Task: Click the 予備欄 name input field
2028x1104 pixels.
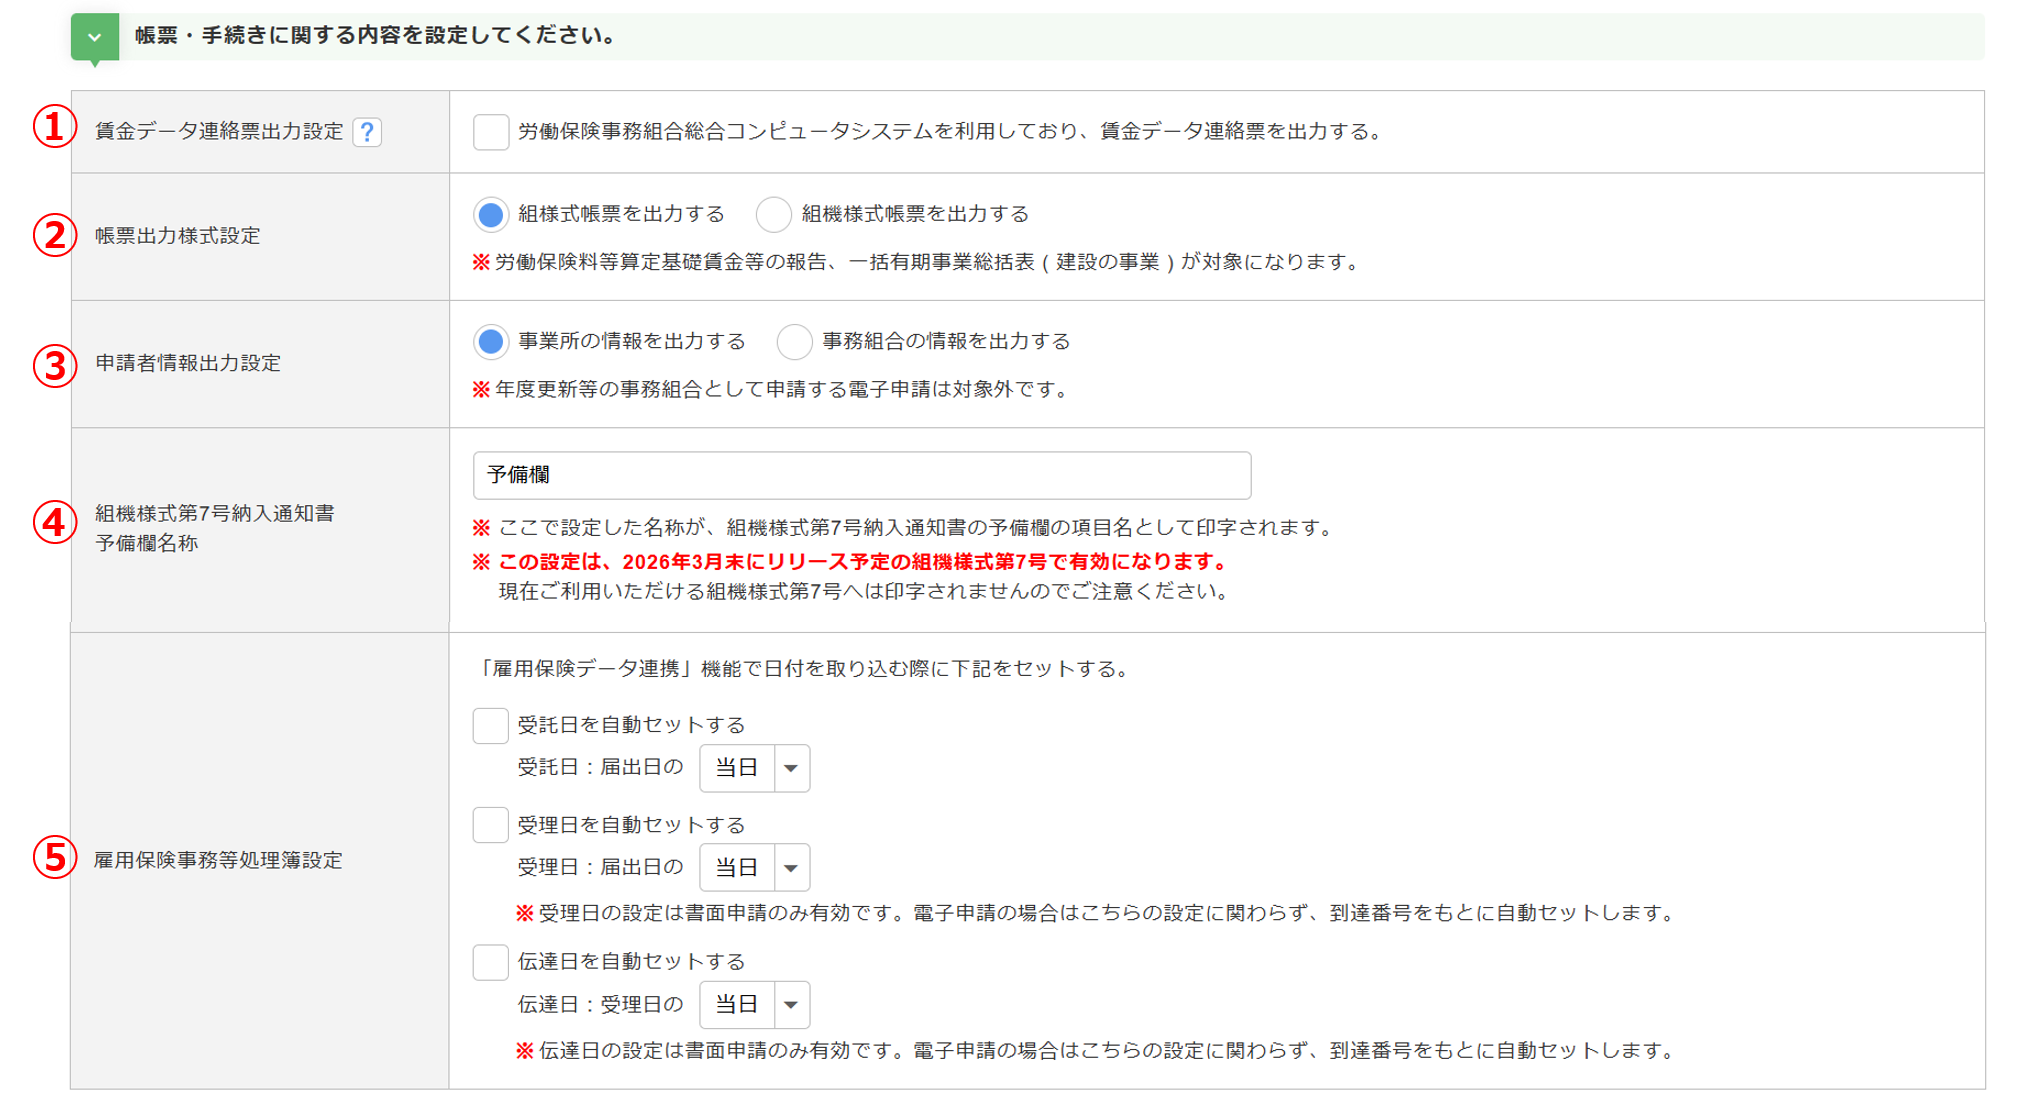Action: 861,475
